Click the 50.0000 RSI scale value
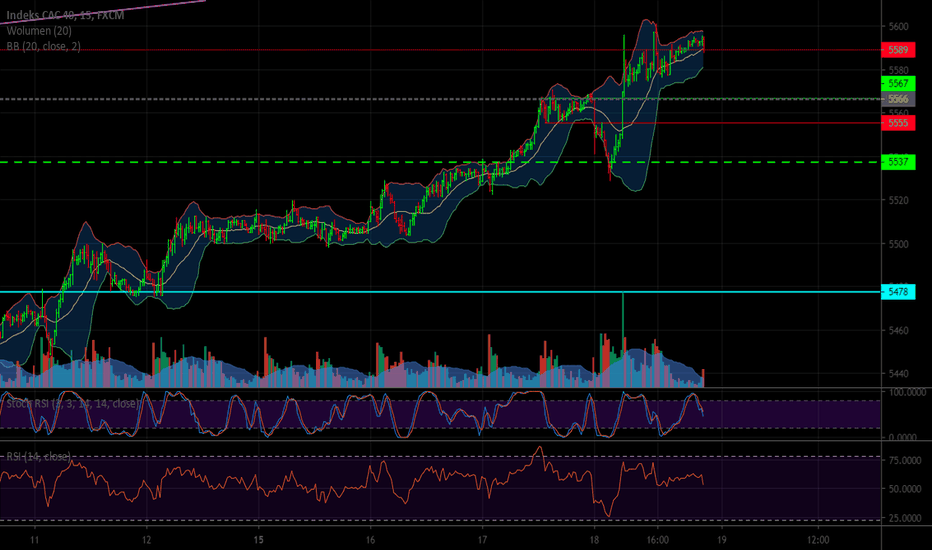Viewport: 932px width, 550px height. [905, 489]
